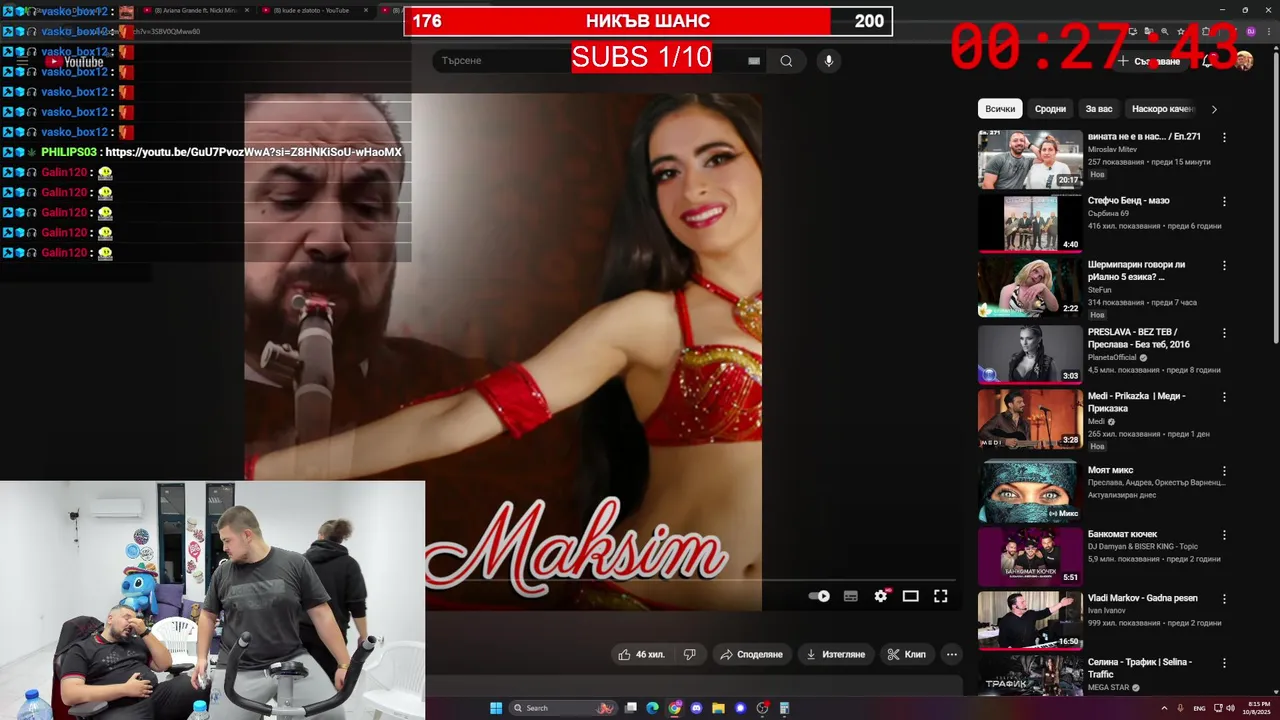The height and width of the screenshot is (720, 1280).
Task: Show hidden system tray icons
Action: tap(1164, 708)
